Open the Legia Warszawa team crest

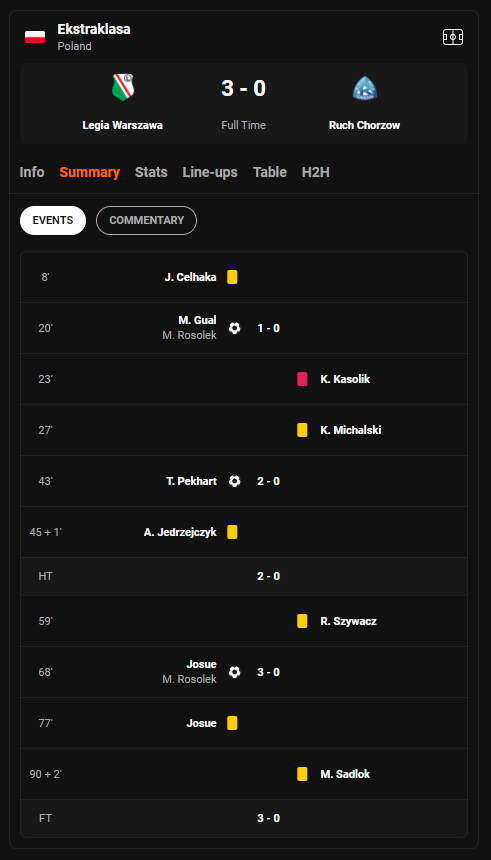tap(123, 88)
